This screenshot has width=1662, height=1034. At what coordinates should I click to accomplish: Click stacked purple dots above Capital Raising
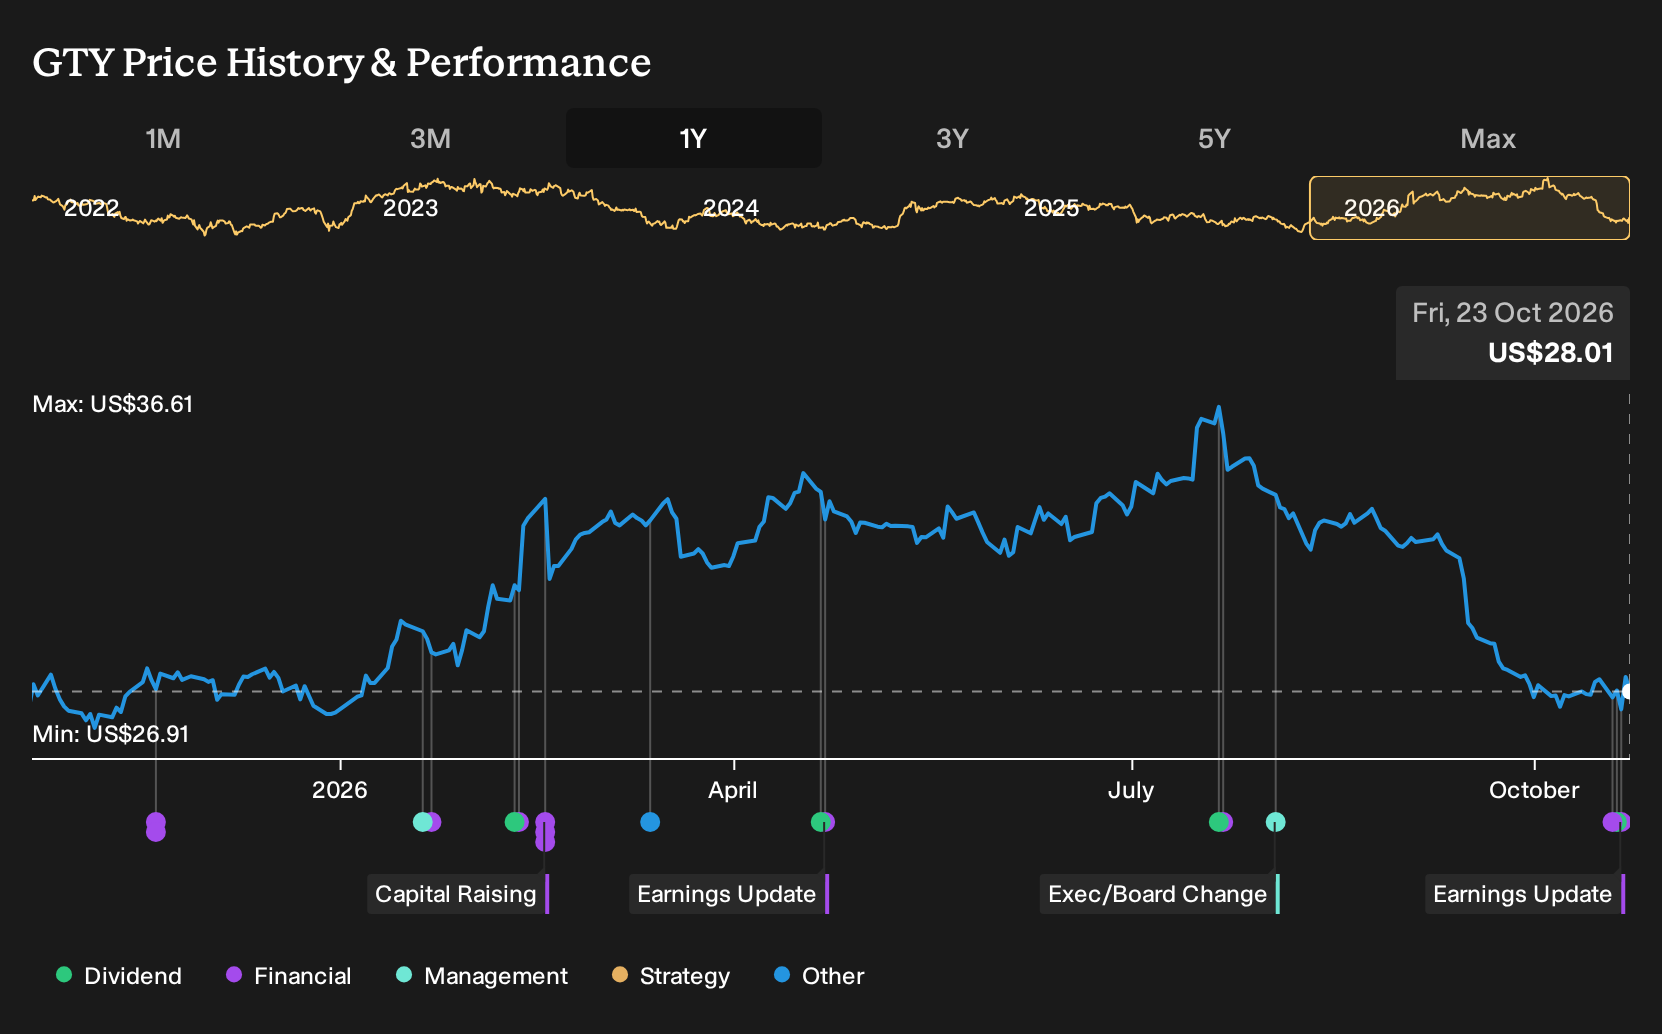pyautogui.click(x=545, y=832)
